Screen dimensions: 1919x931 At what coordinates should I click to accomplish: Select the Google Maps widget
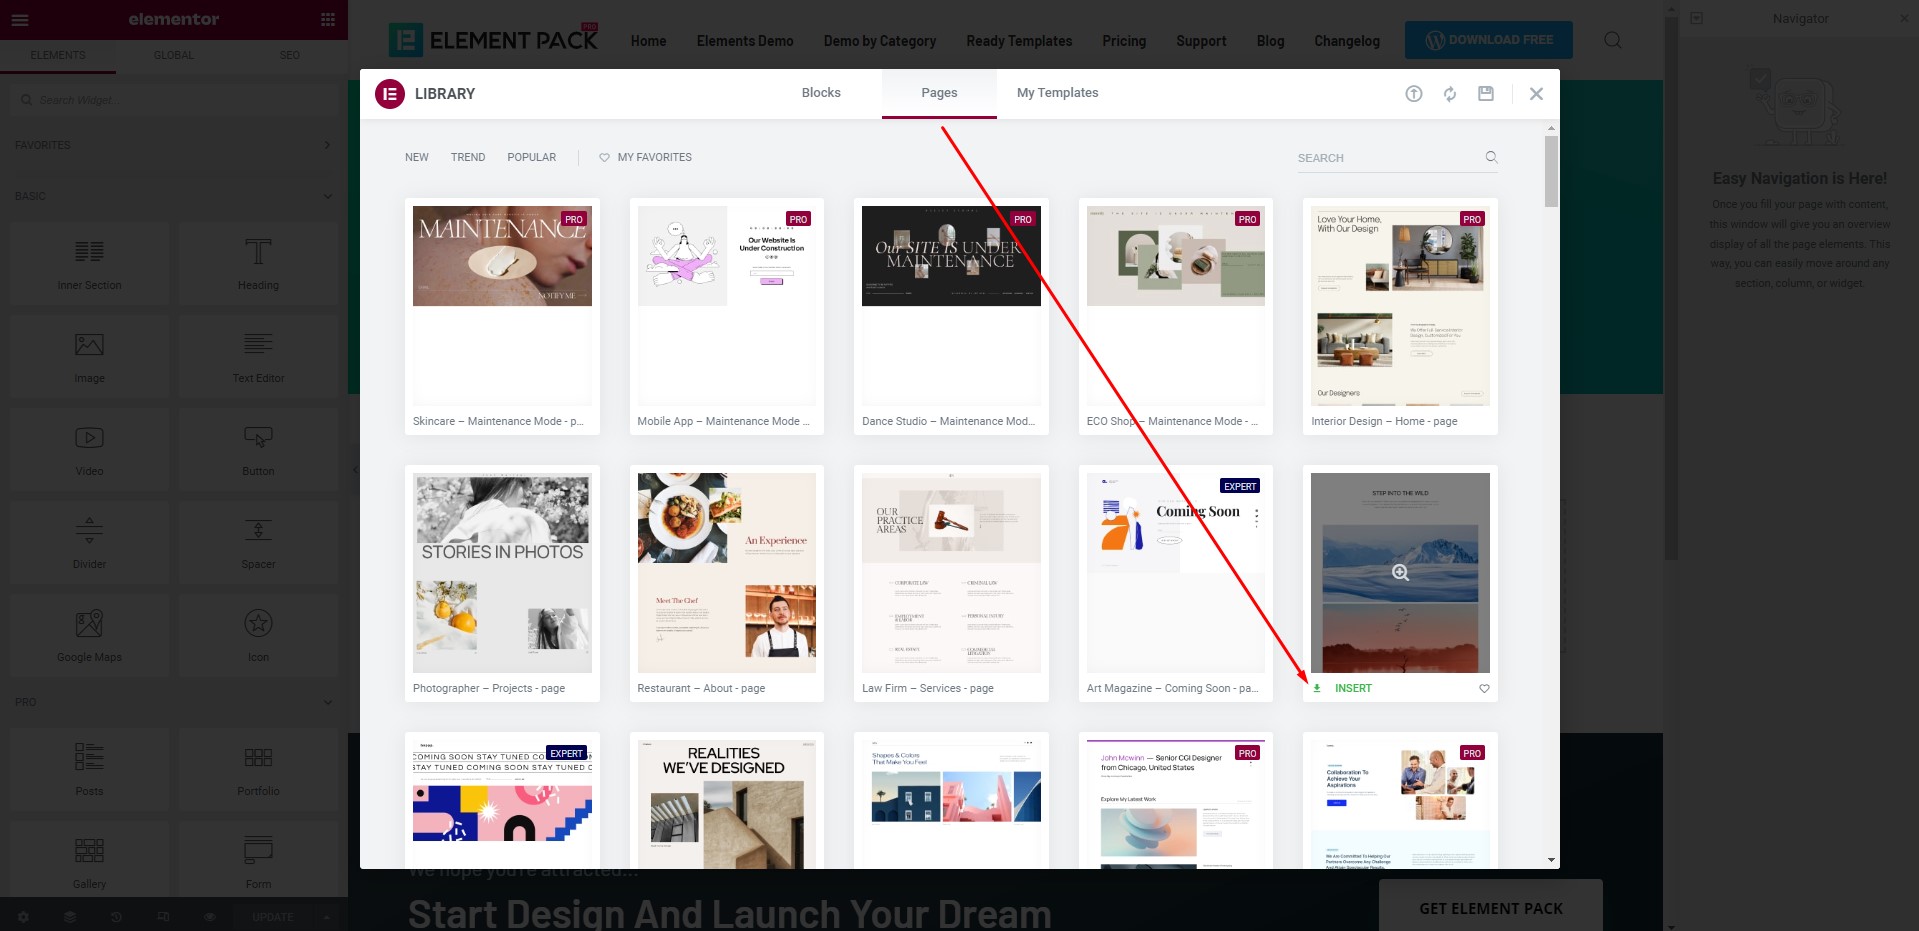point(89,634)
